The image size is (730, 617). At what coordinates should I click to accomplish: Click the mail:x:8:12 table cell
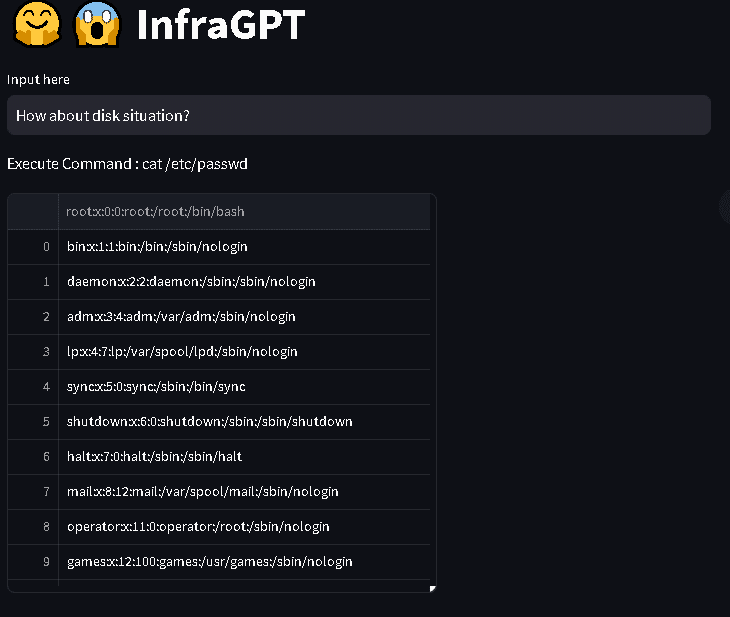pos(244,492)
